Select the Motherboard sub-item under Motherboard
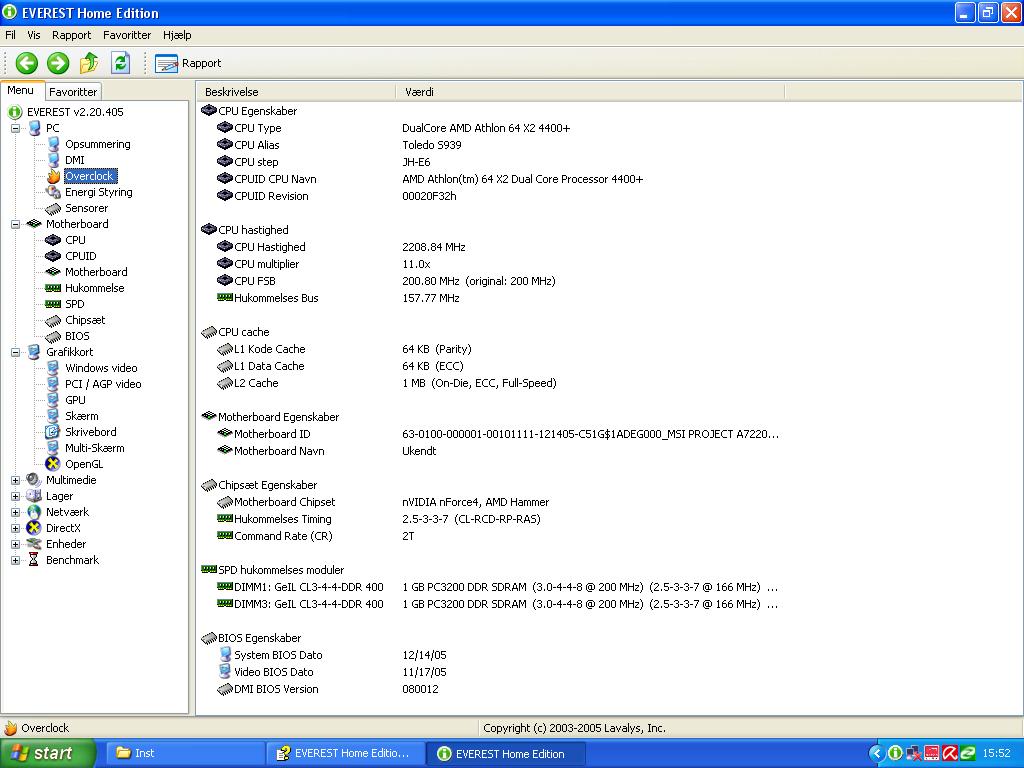 coord(96,272)
